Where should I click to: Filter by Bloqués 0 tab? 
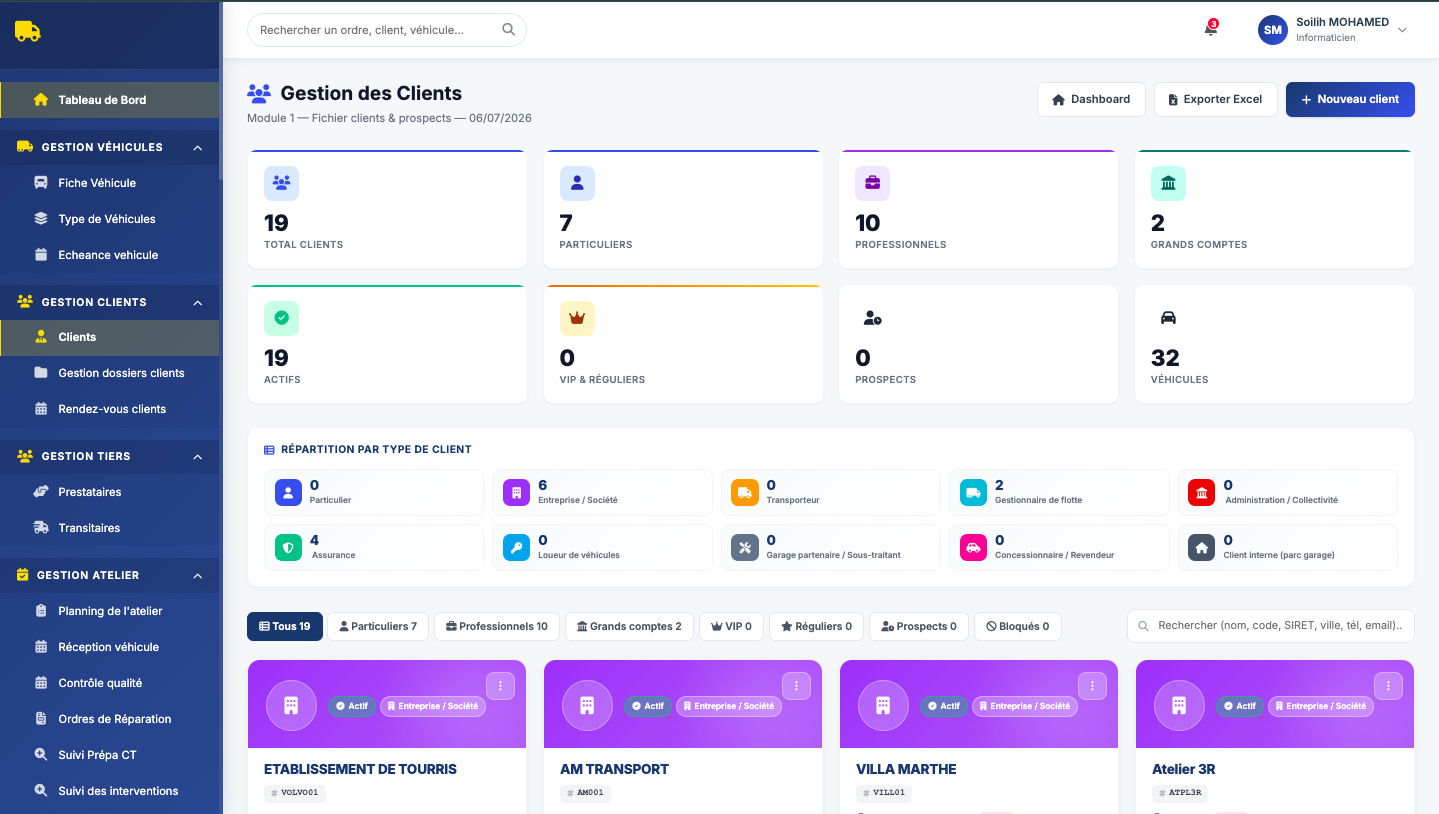point(1018,627)
